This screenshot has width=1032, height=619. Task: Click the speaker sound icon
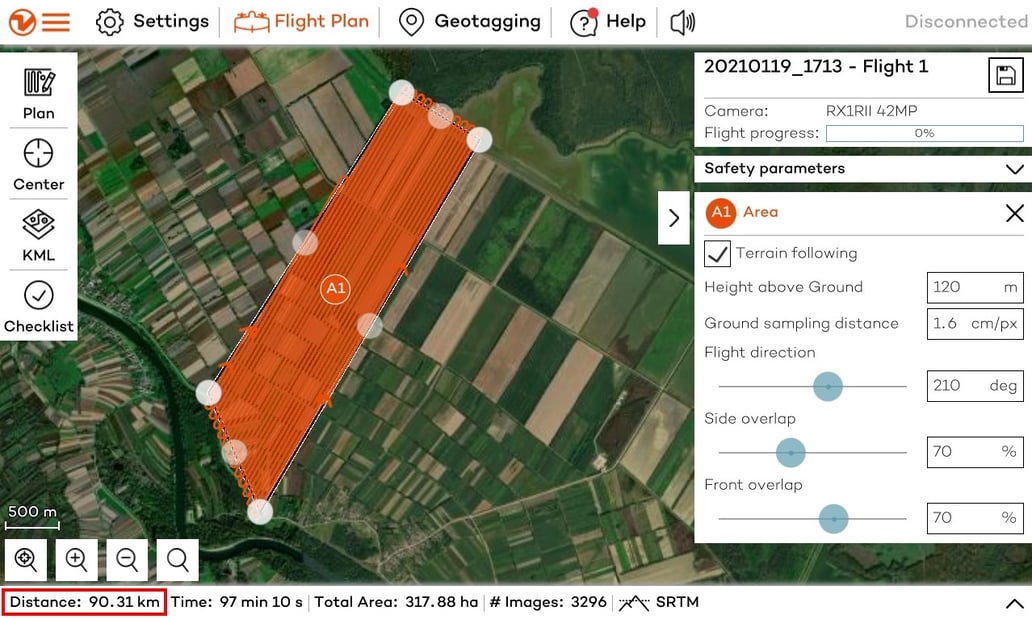(x=682, y=22)
